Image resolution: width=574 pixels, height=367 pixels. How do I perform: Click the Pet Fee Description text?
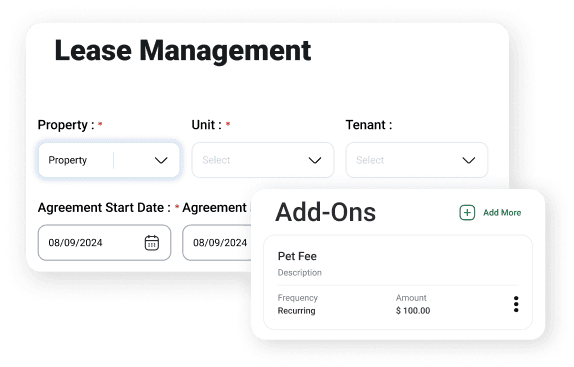click(299, 273)
